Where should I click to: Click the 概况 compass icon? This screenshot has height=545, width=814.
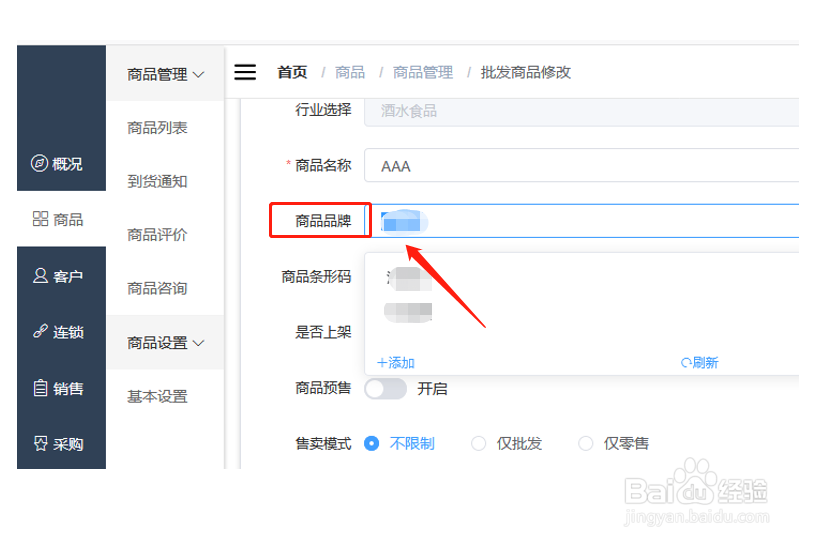[x=39, y=163]
